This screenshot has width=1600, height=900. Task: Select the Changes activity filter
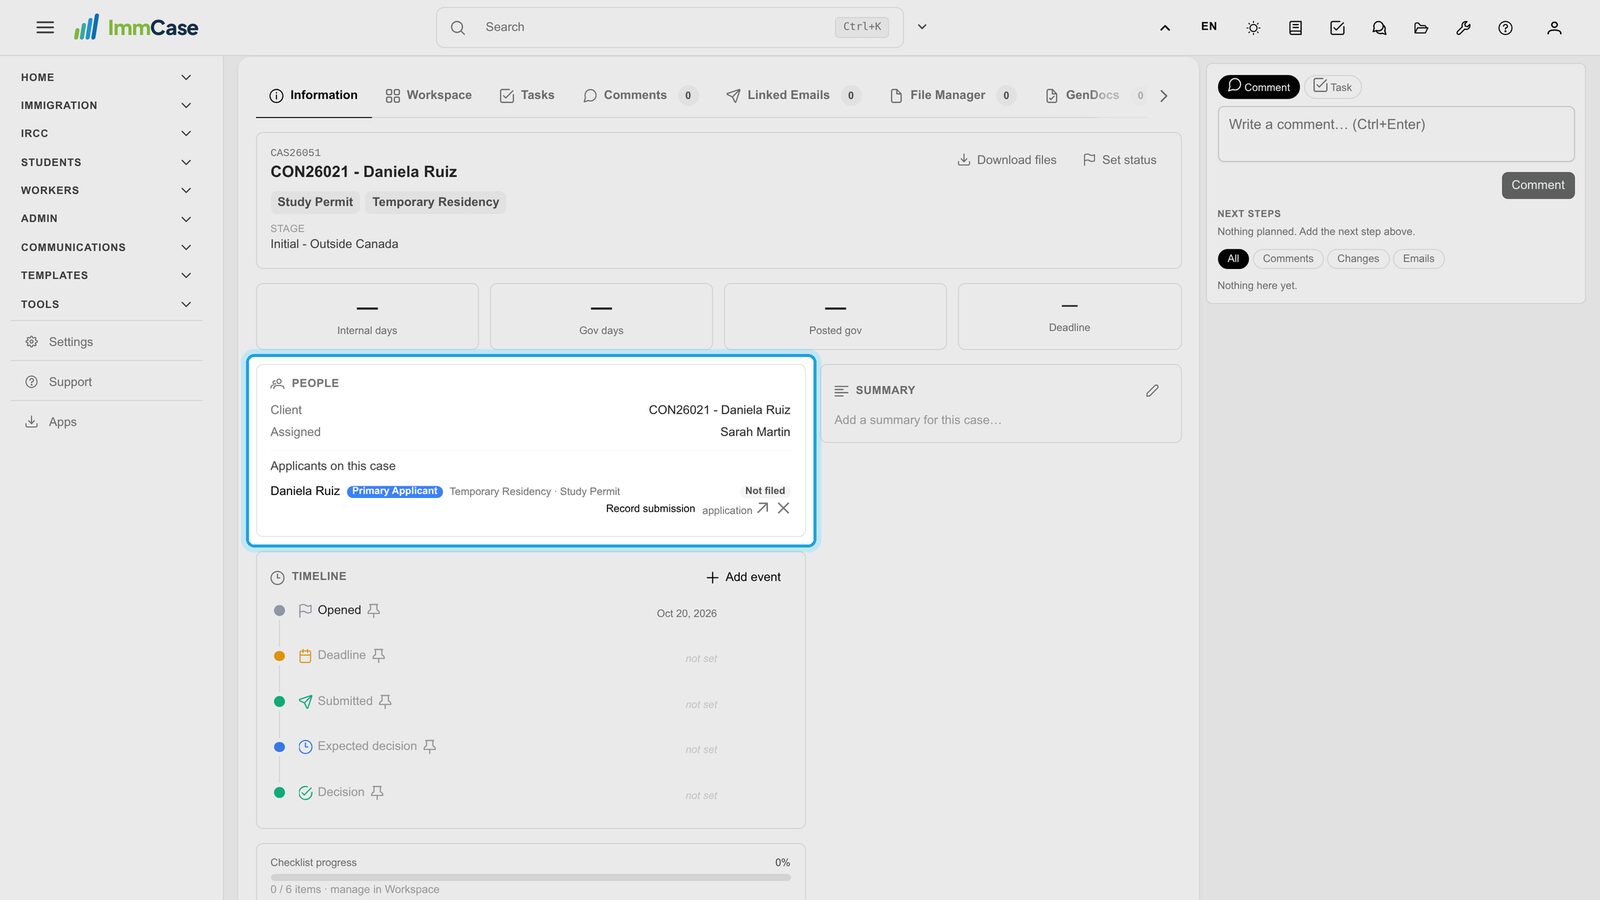(1358, 259)
